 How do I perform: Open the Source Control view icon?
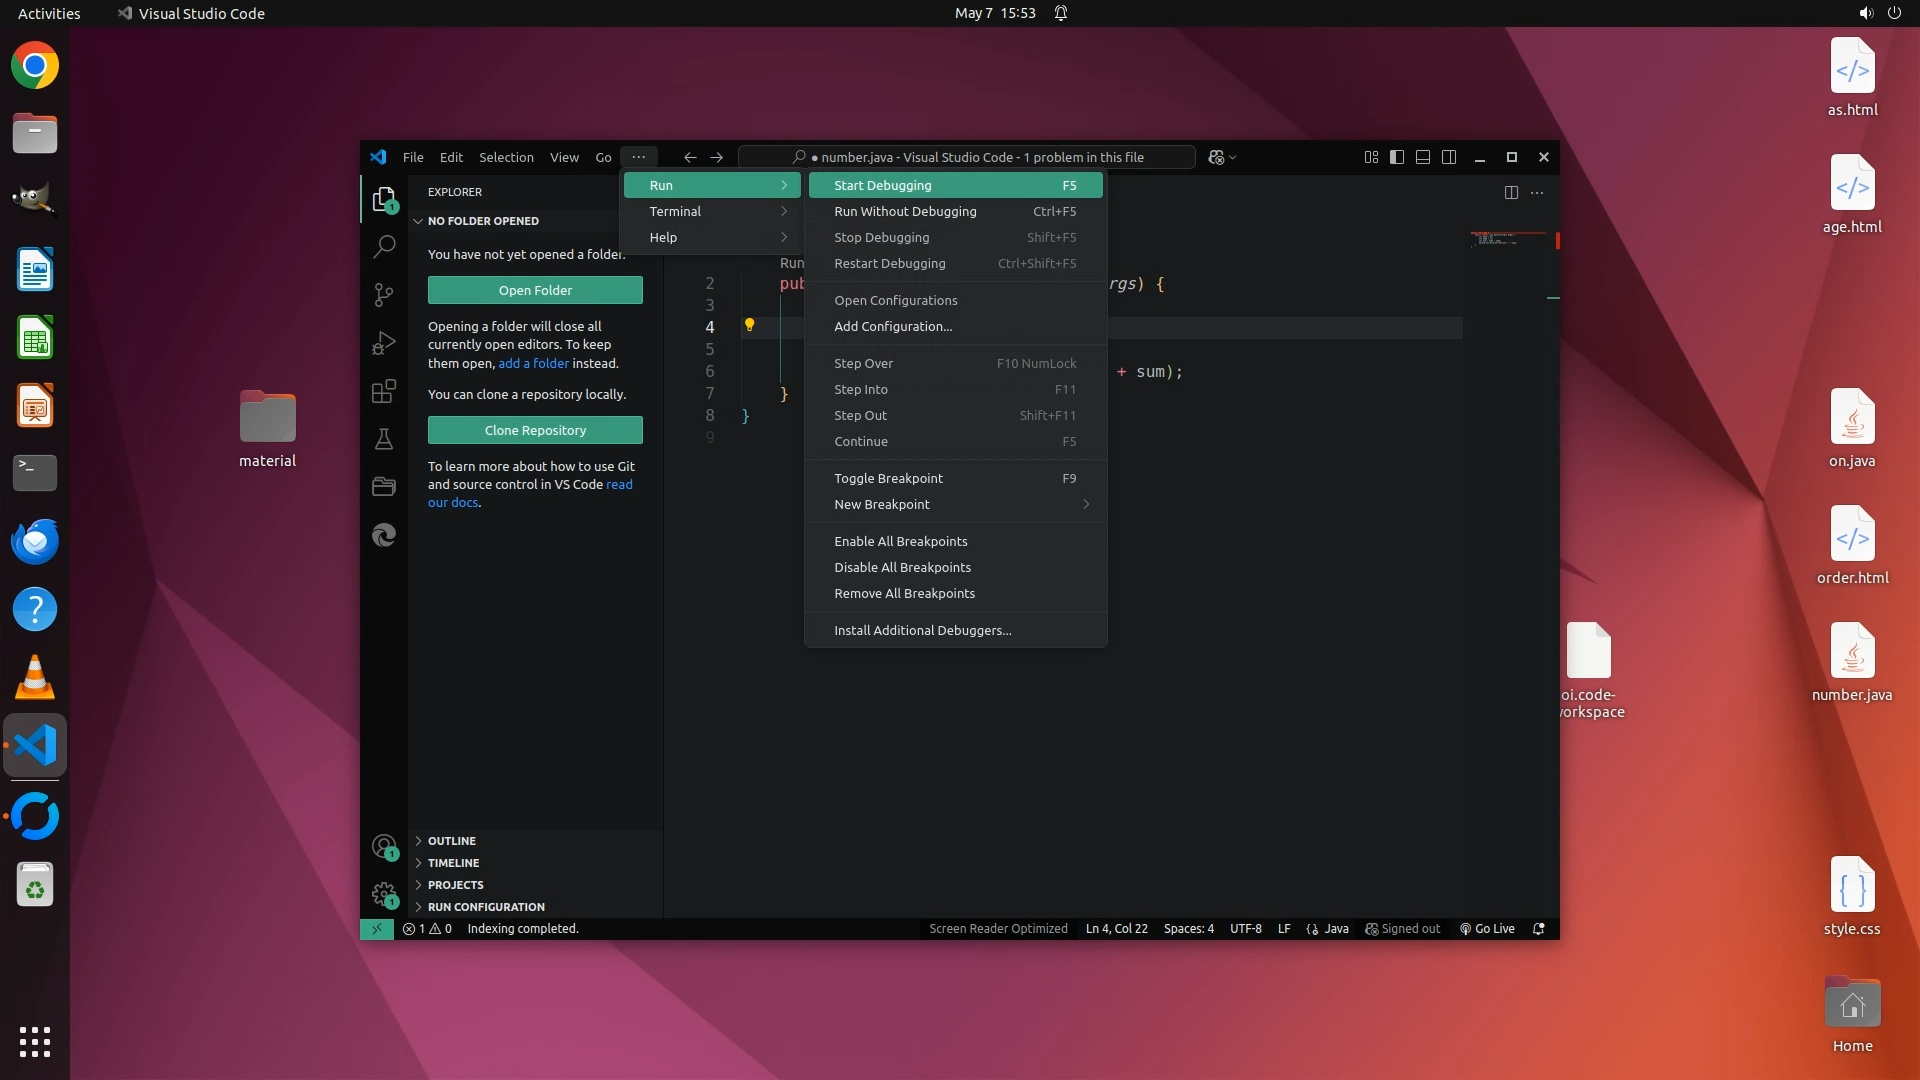pyautogui.click(x=384, y=294)
